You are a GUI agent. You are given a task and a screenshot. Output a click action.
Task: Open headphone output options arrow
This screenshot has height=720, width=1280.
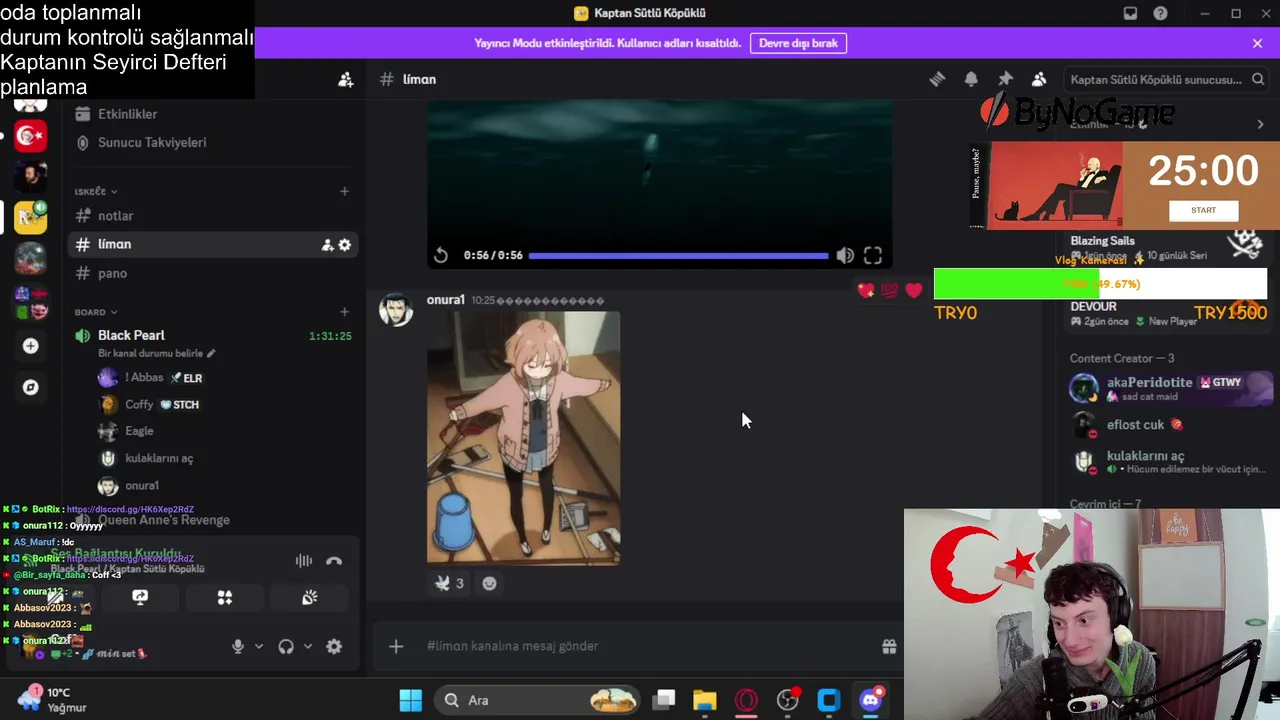point(307,646)
